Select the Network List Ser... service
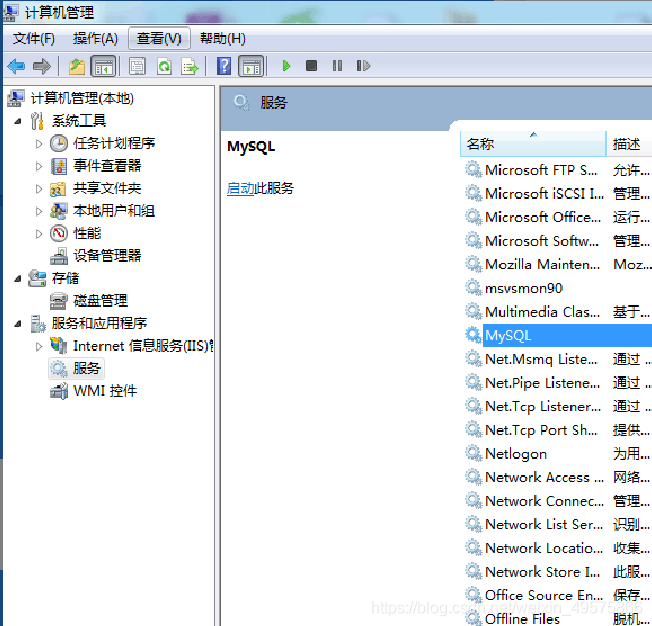652x626 pixels. pyautogui.click(x=544, y=525)
